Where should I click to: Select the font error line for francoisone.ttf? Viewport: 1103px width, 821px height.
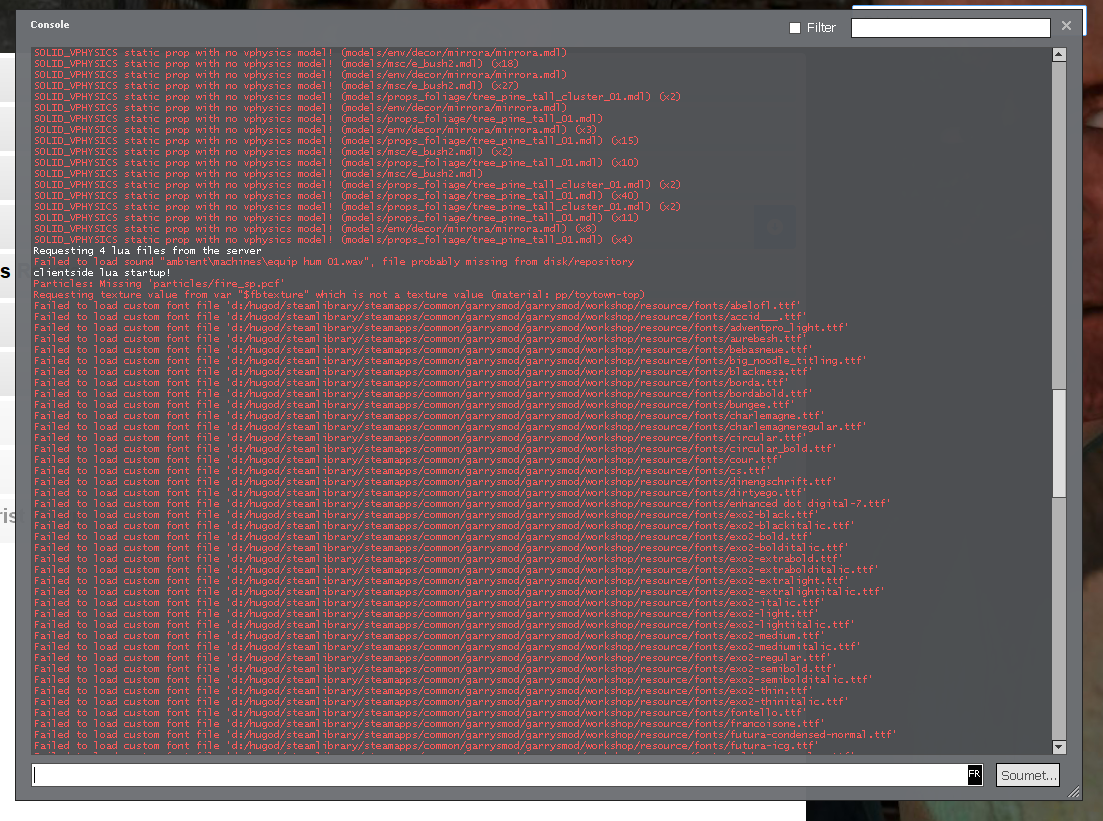(429, 723)
